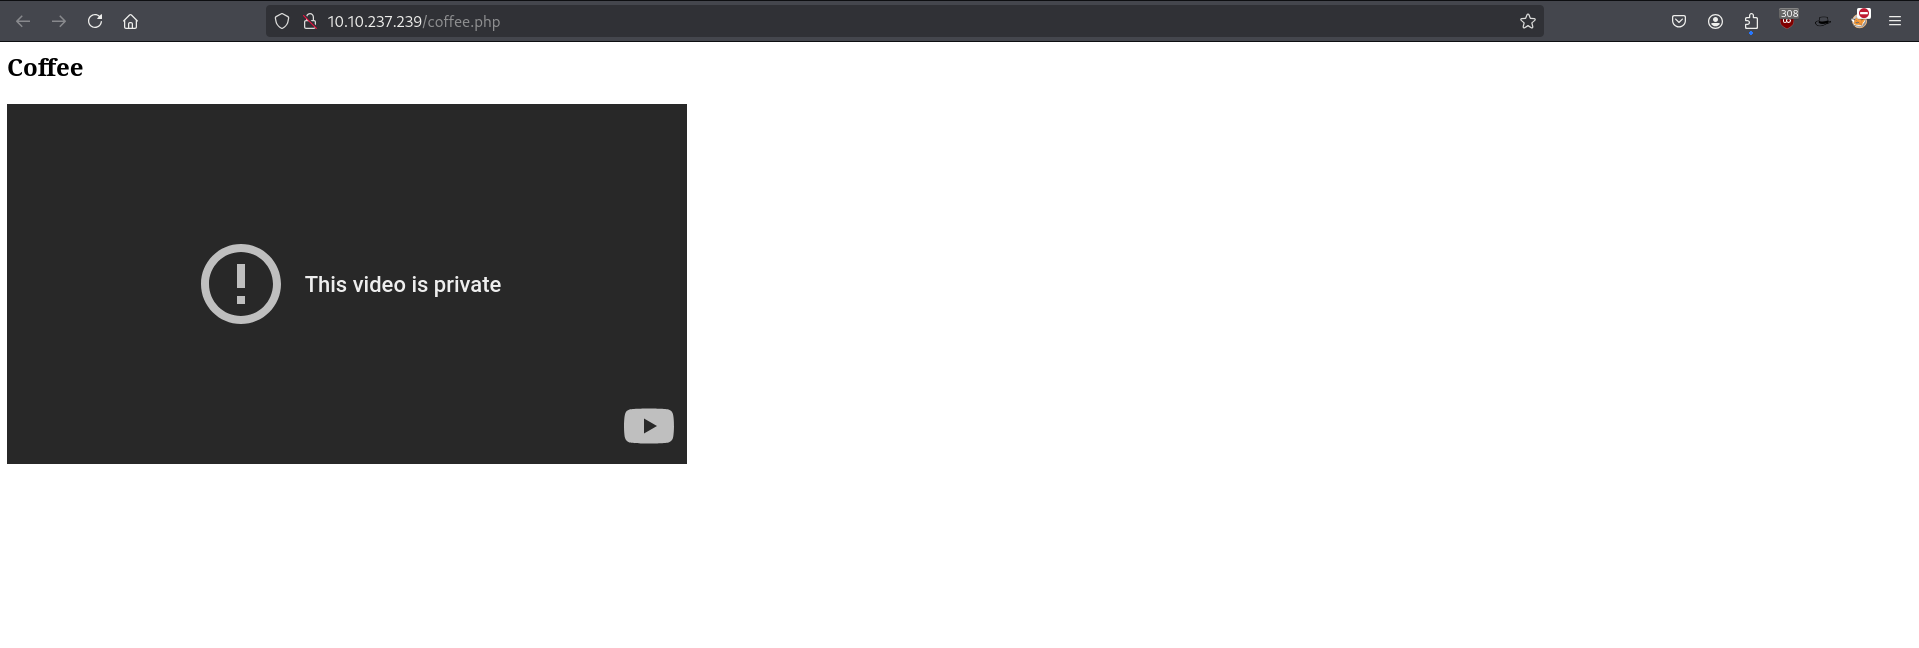Toggle the FoxyProxy extension icon
This screenshot has height=648, width=1919.
coord(1859,19)
